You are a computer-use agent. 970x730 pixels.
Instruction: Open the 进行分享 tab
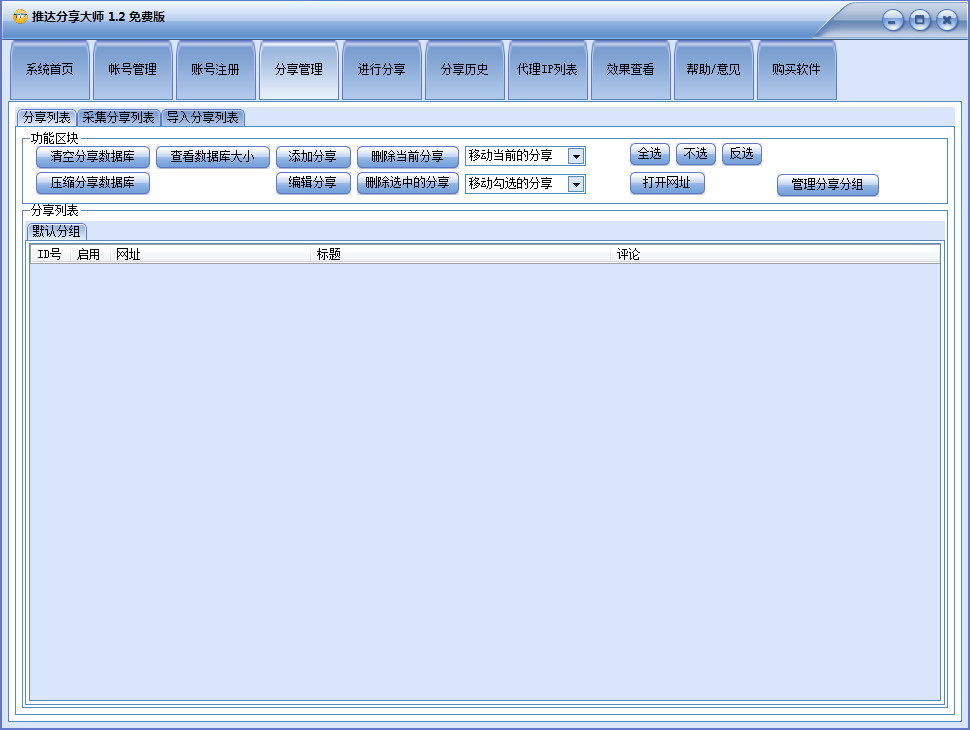pos(382,70)
